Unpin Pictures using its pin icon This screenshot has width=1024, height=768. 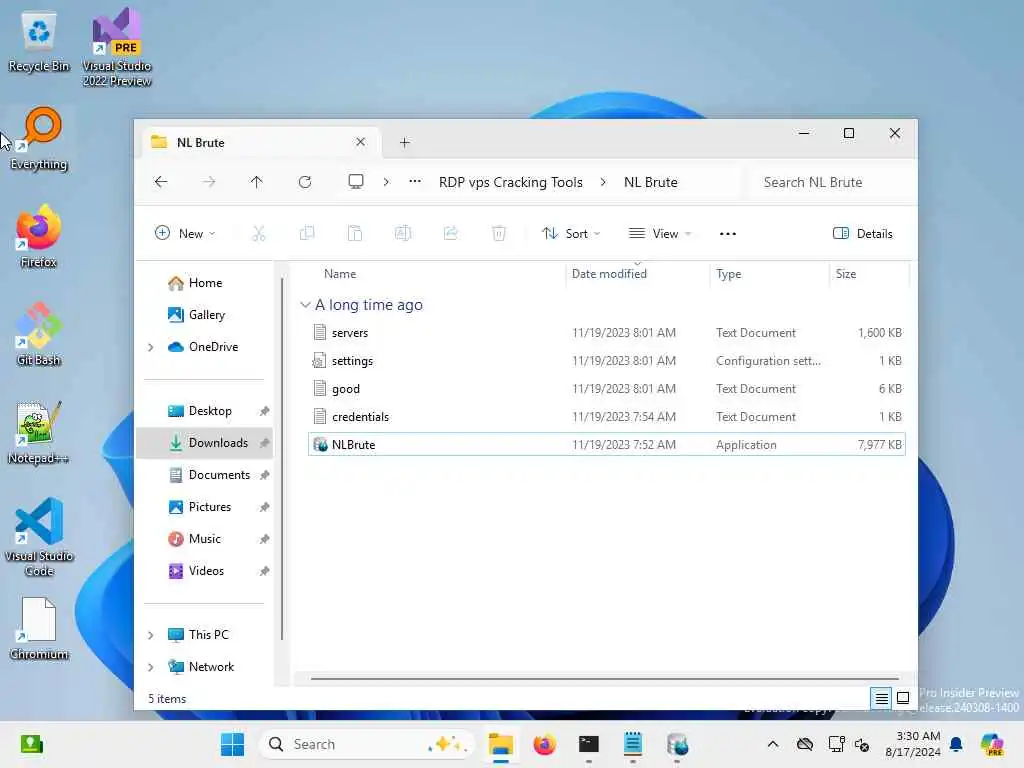264,507
